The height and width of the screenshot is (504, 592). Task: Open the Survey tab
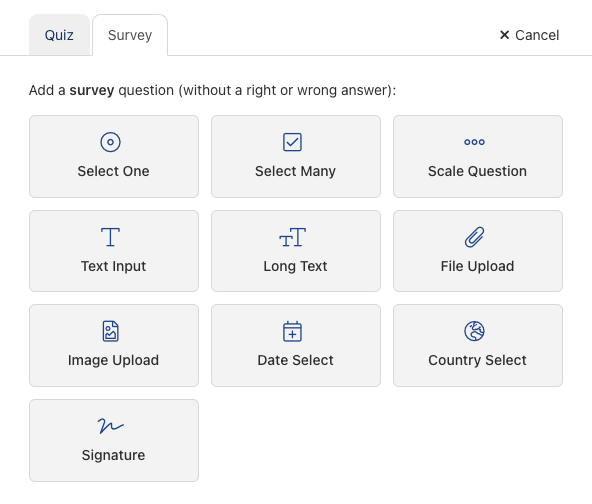coord(130,35)
